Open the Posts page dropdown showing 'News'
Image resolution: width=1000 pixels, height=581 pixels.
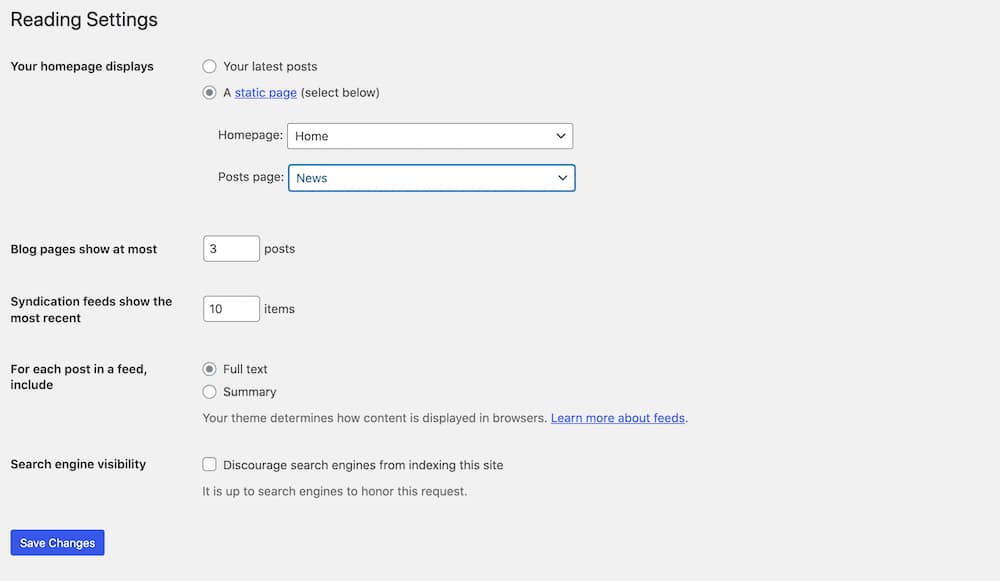pyautogui.click(x=431, y=177)
